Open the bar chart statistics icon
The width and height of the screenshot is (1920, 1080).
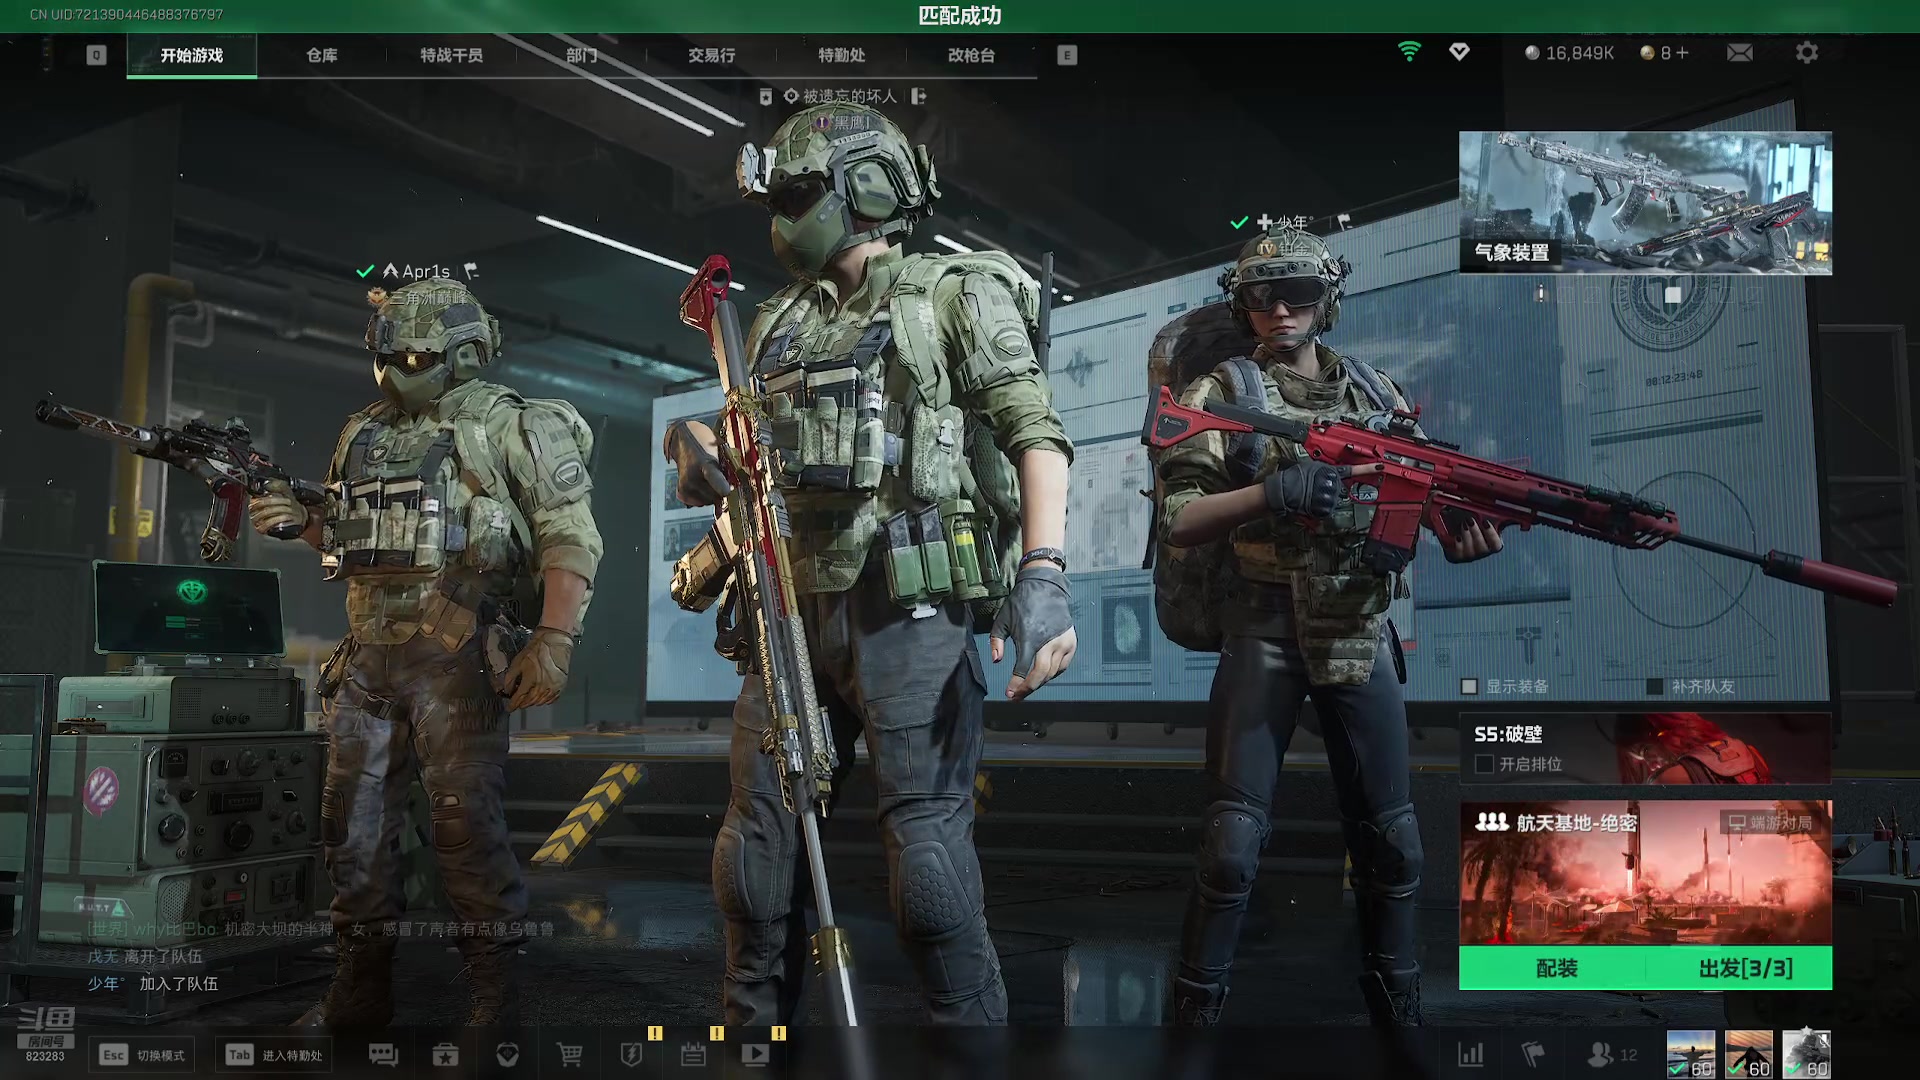pos(1471,1054)
